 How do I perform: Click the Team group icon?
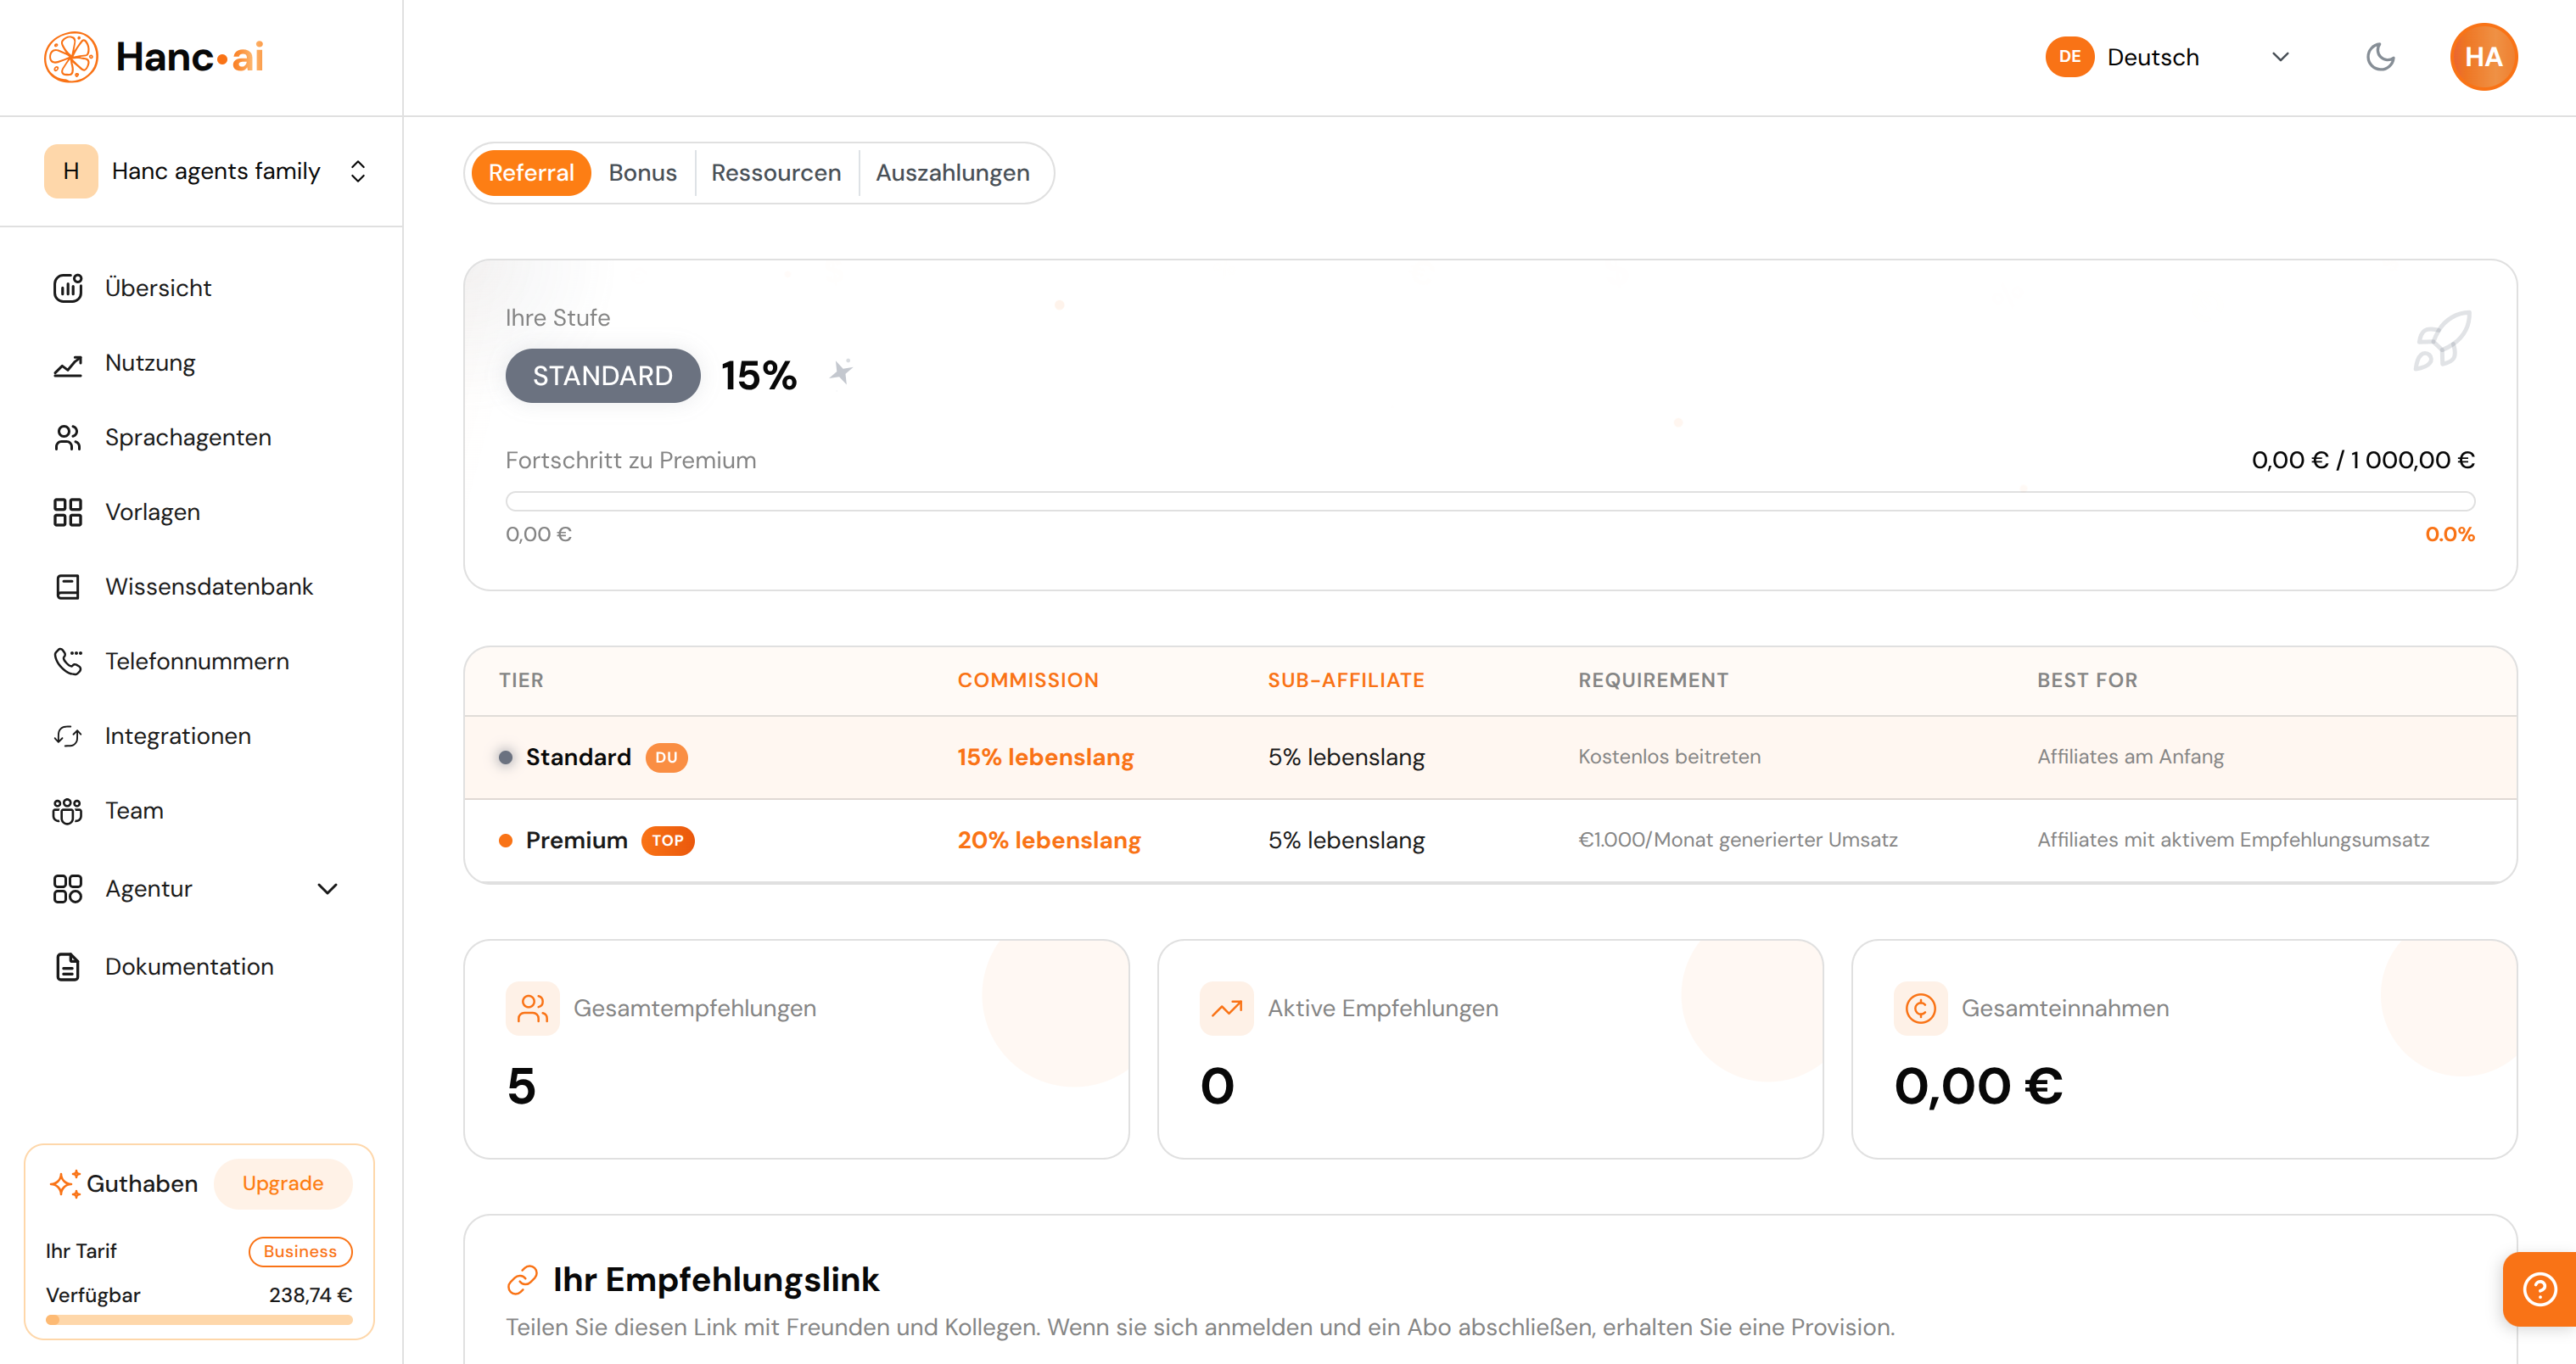click(x=67, y=811)
